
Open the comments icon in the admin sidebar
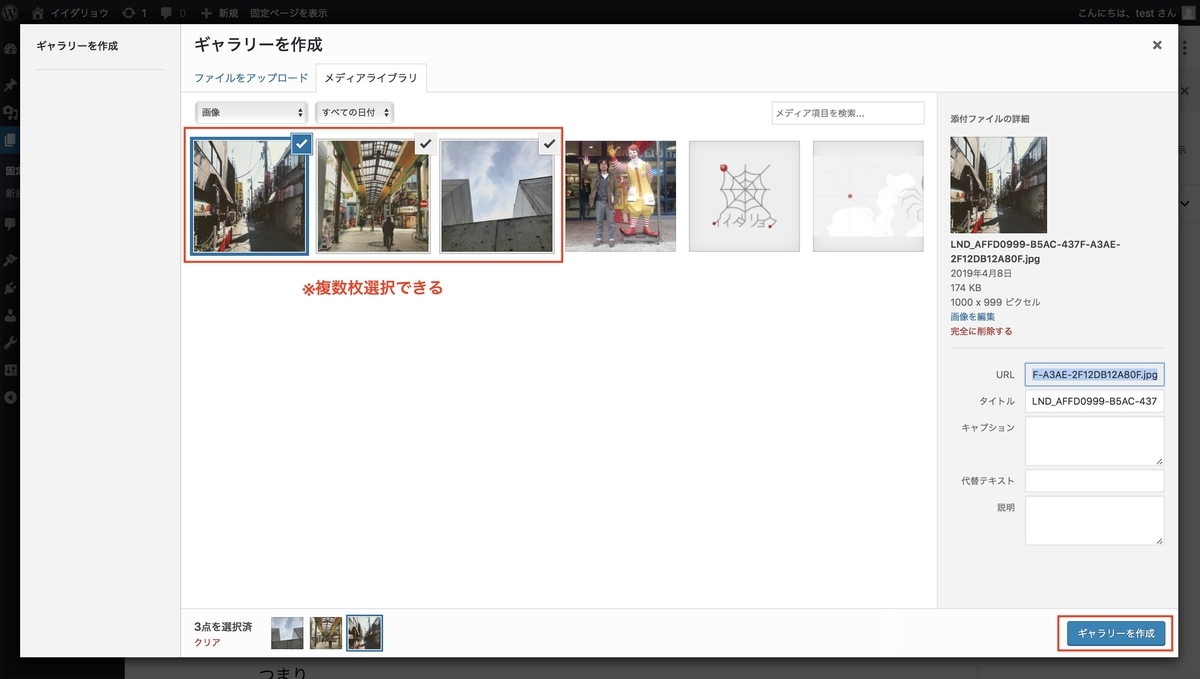pyautogui.click(x=10, y=223)
